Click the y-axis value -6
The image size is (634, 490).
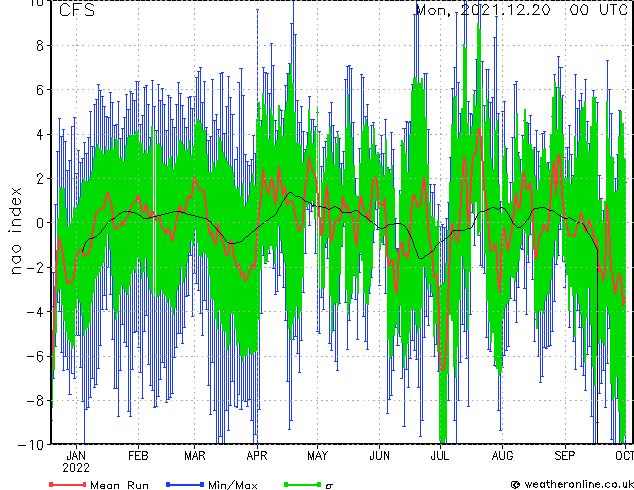(x=35, y=356)
